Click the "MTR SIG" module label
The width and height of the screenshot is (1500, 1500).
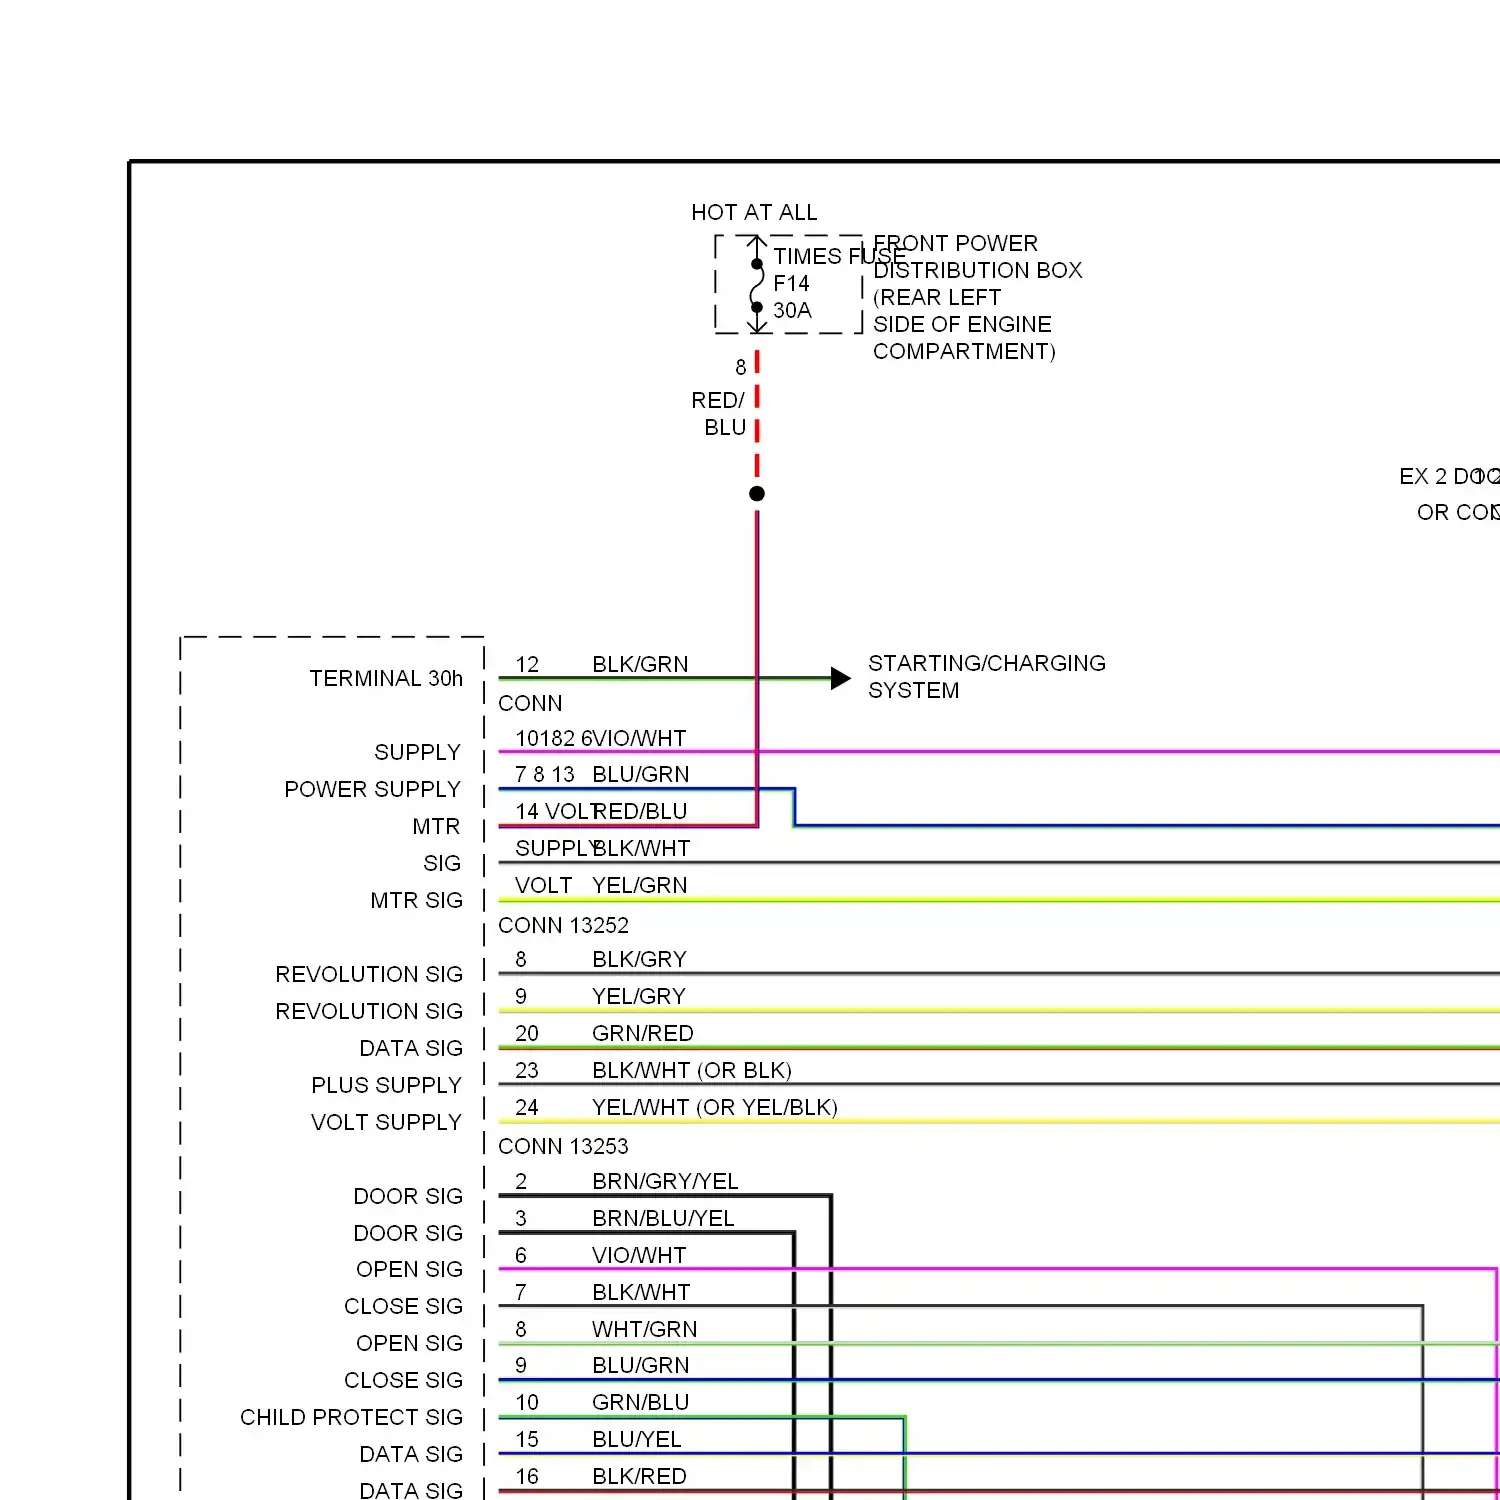[417, 900]
